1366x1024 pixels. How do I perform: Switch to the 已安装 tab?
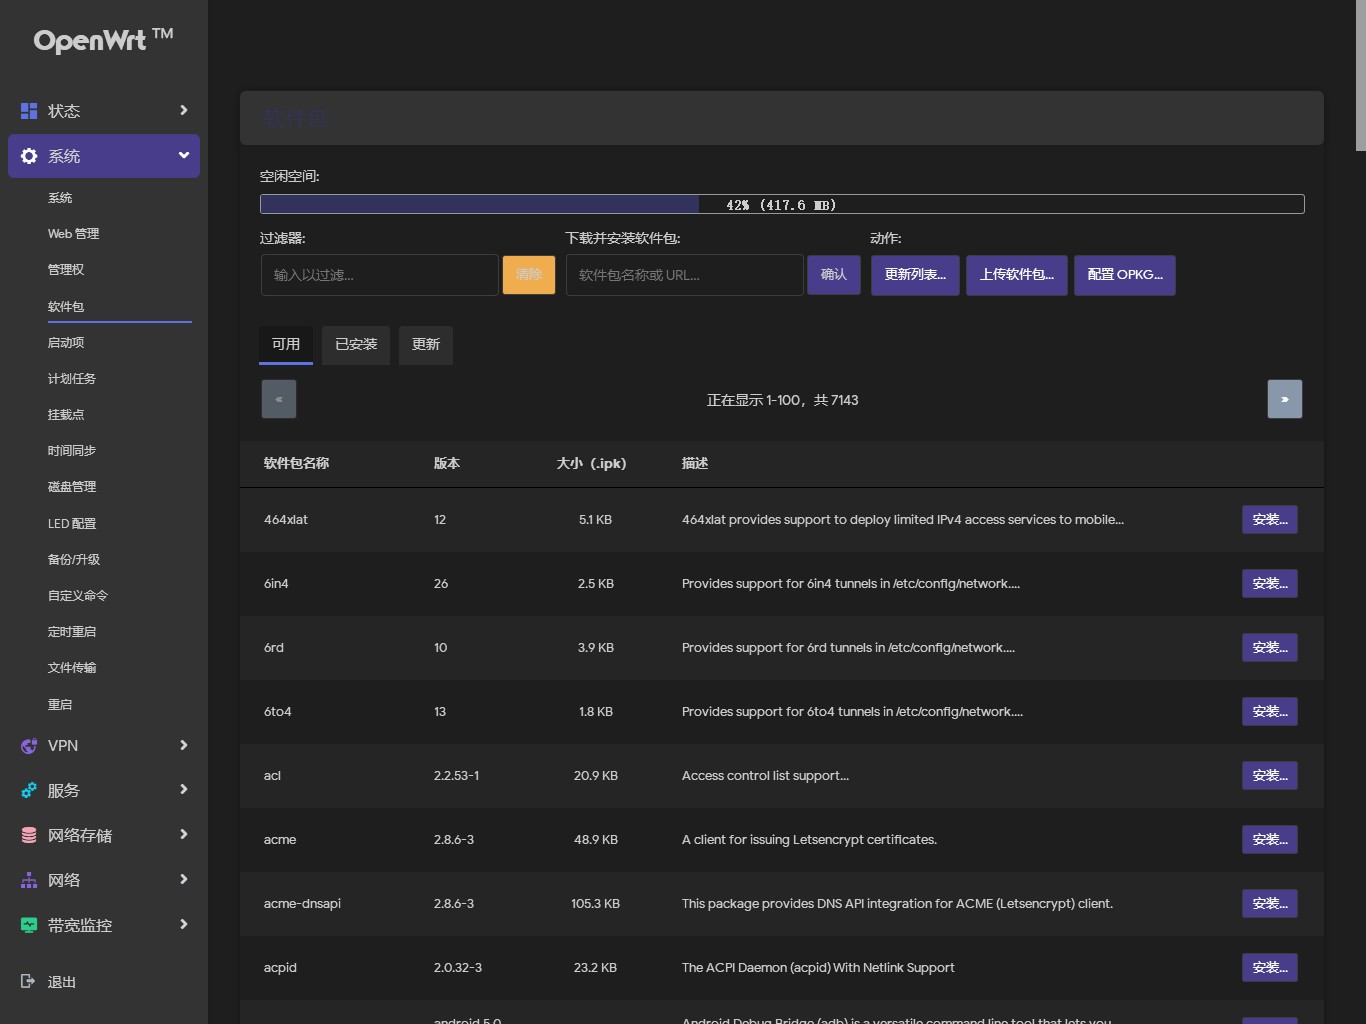[356, 345]
